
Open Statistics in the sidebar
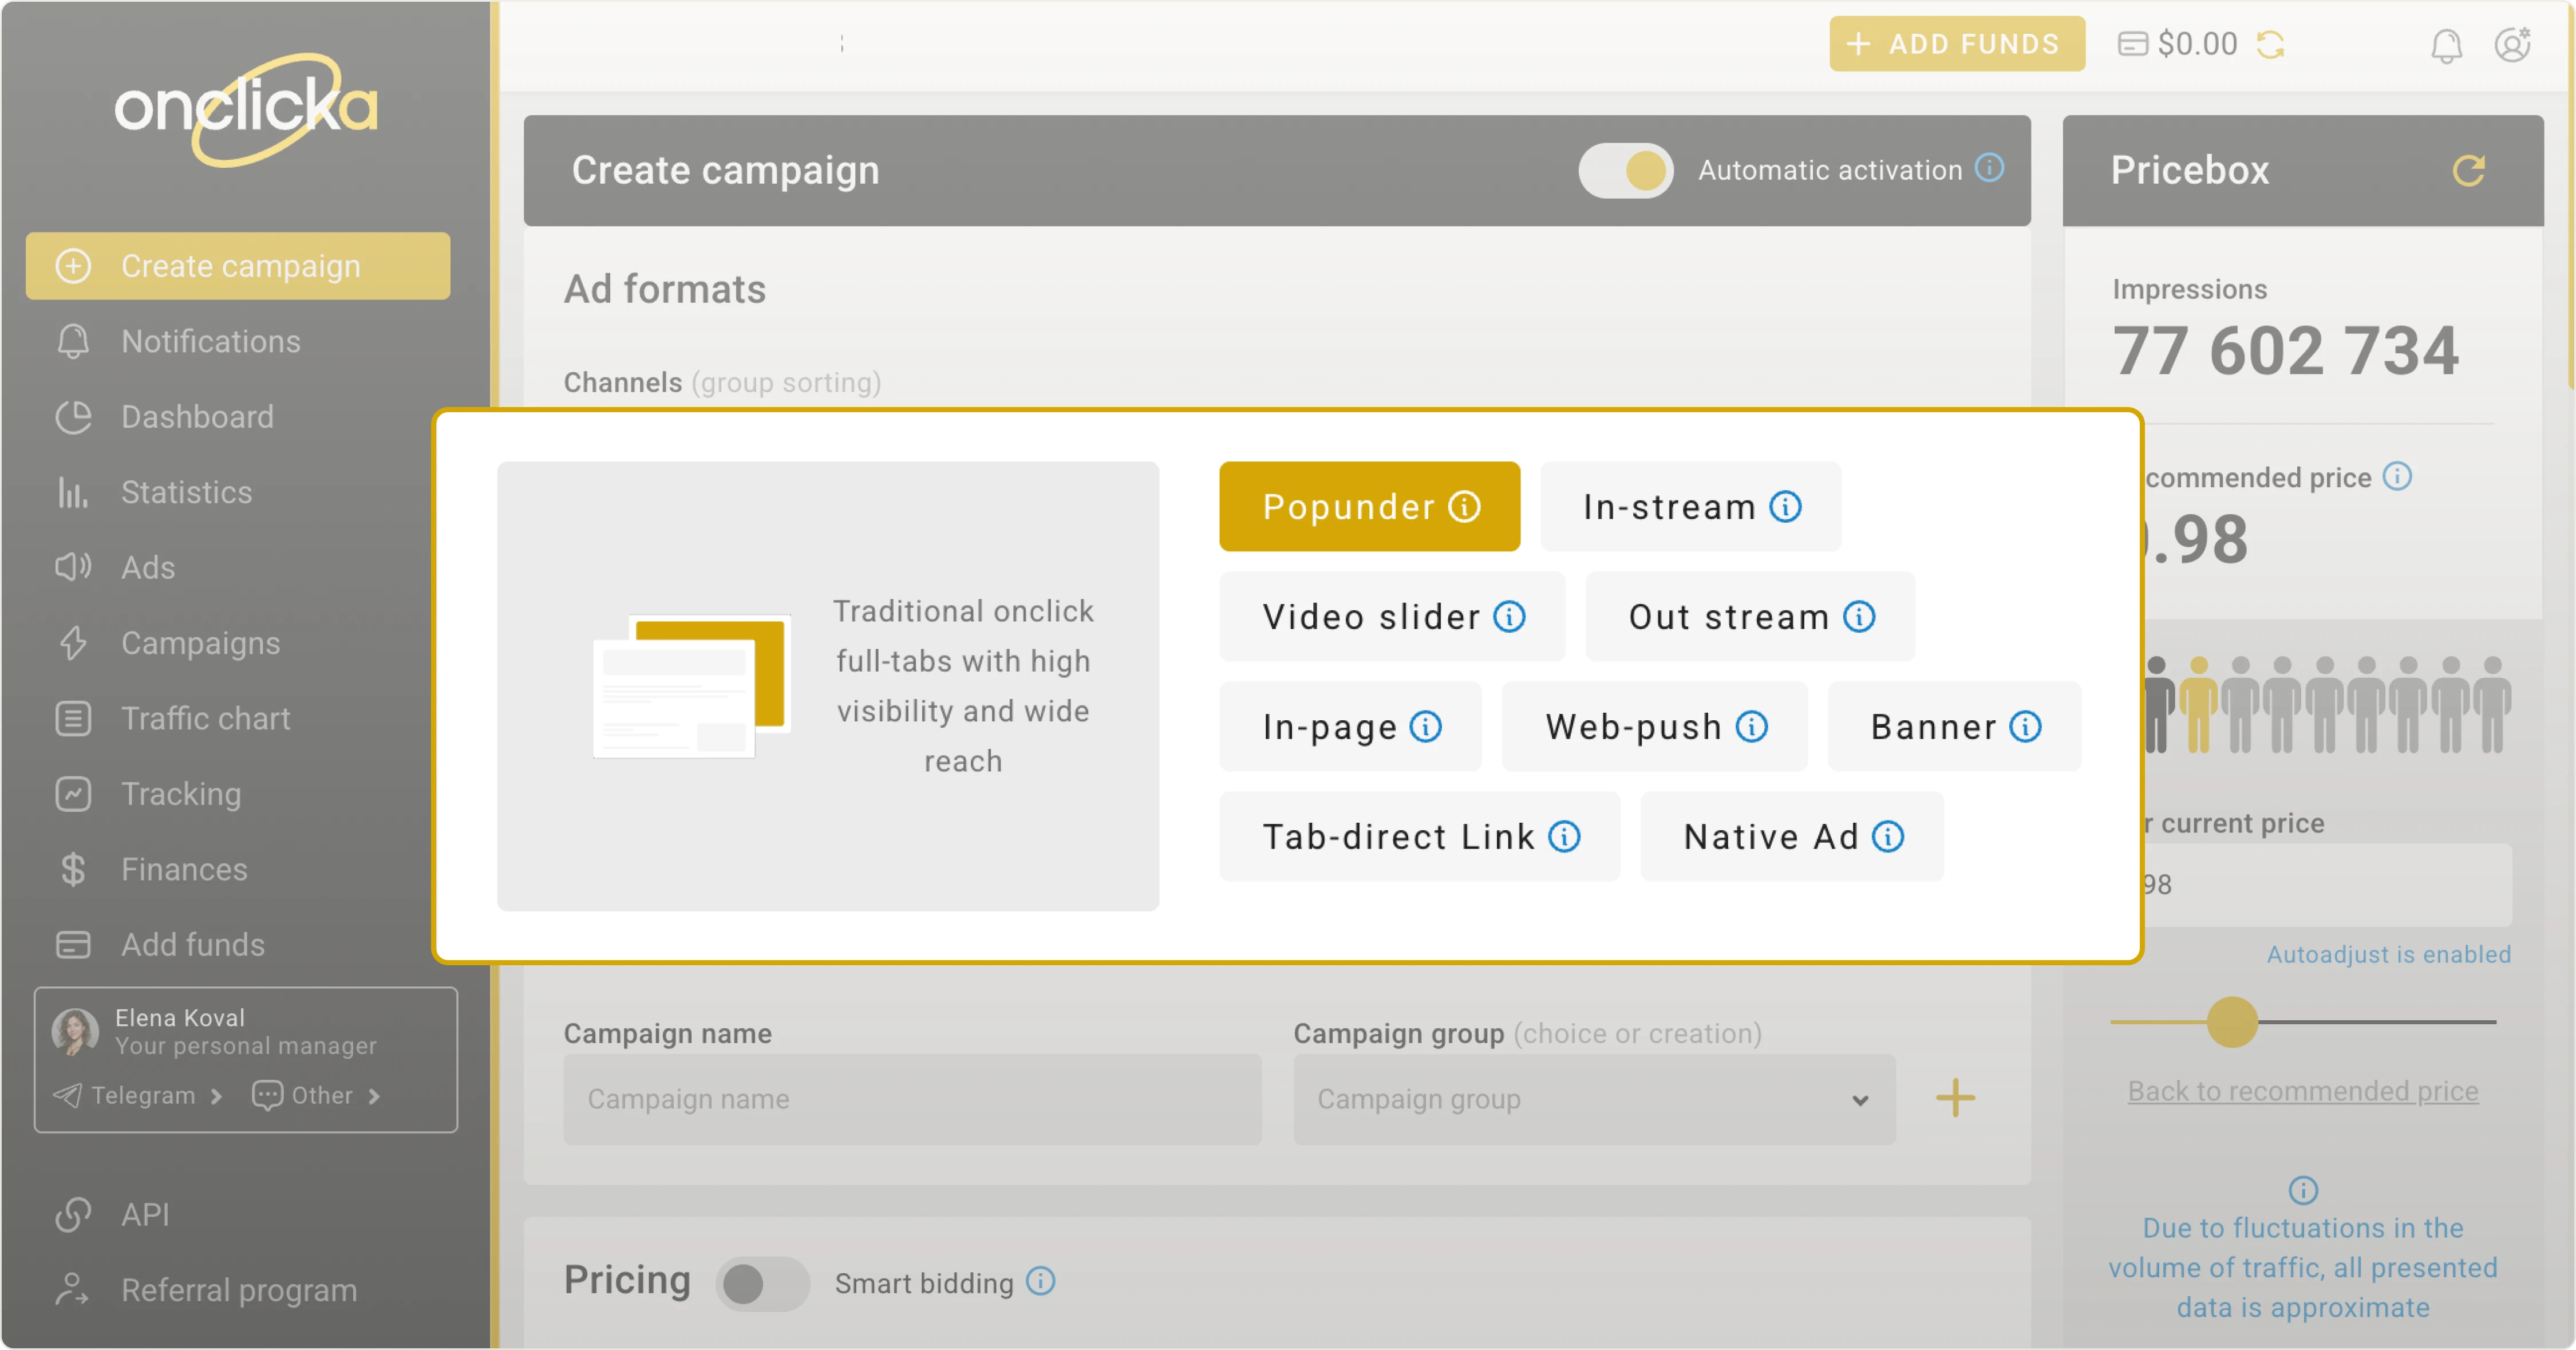(186, 492)
